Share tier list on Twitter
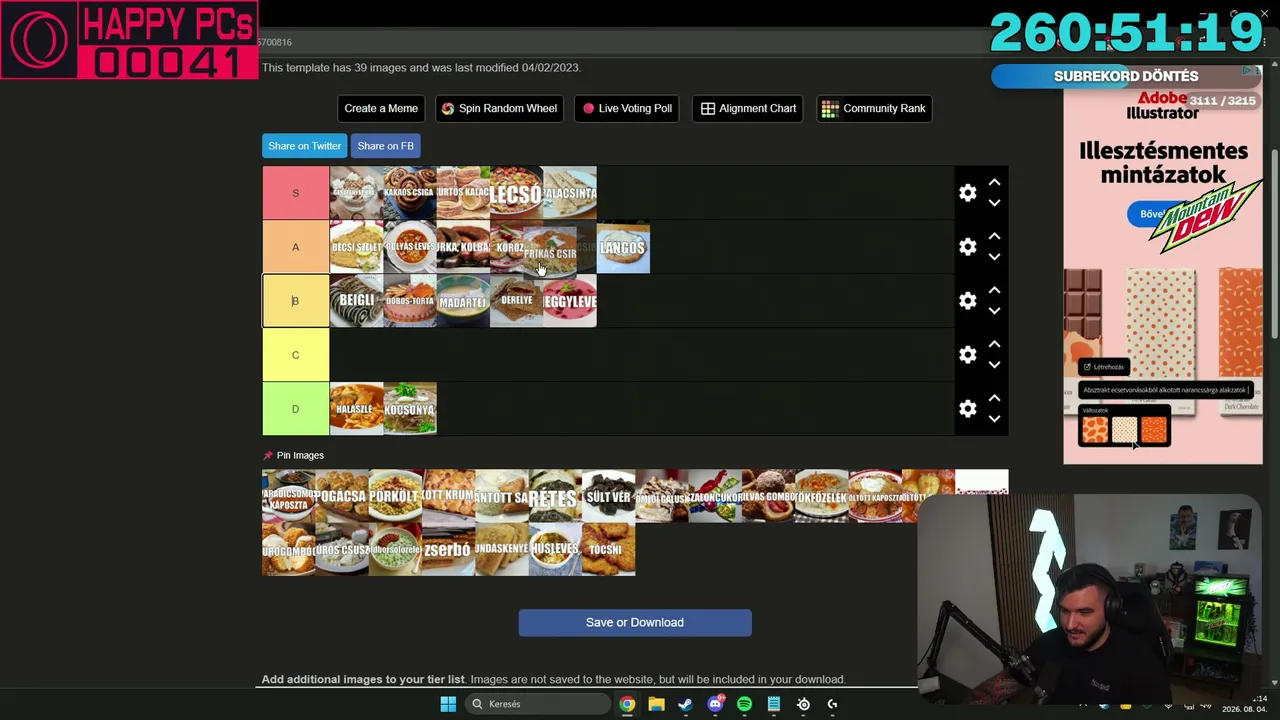The image size is (1280, 720). point(305,146)
